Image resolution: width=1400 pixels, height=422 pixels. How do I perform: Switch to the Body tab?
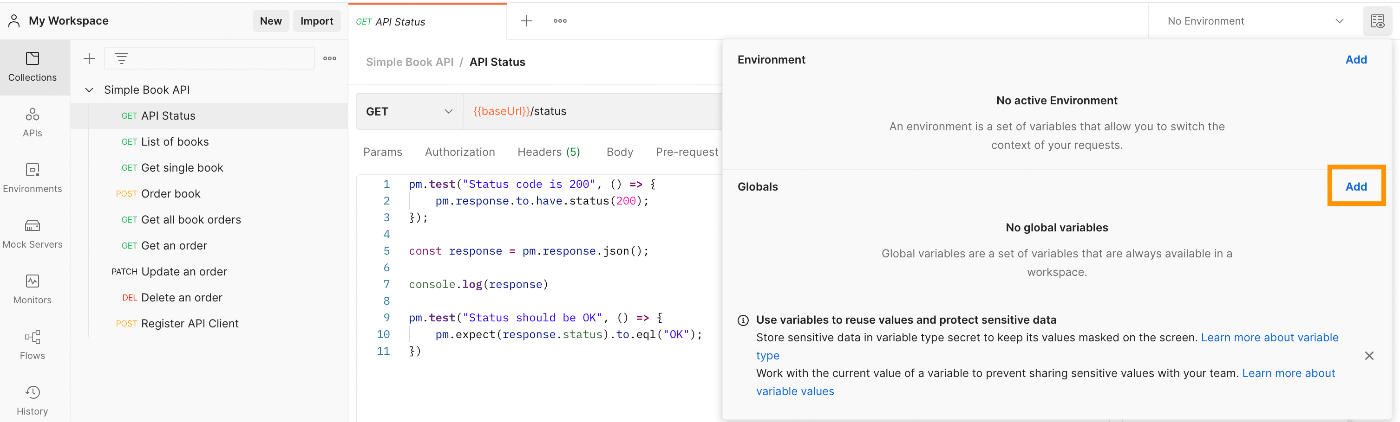coord(620,152)
